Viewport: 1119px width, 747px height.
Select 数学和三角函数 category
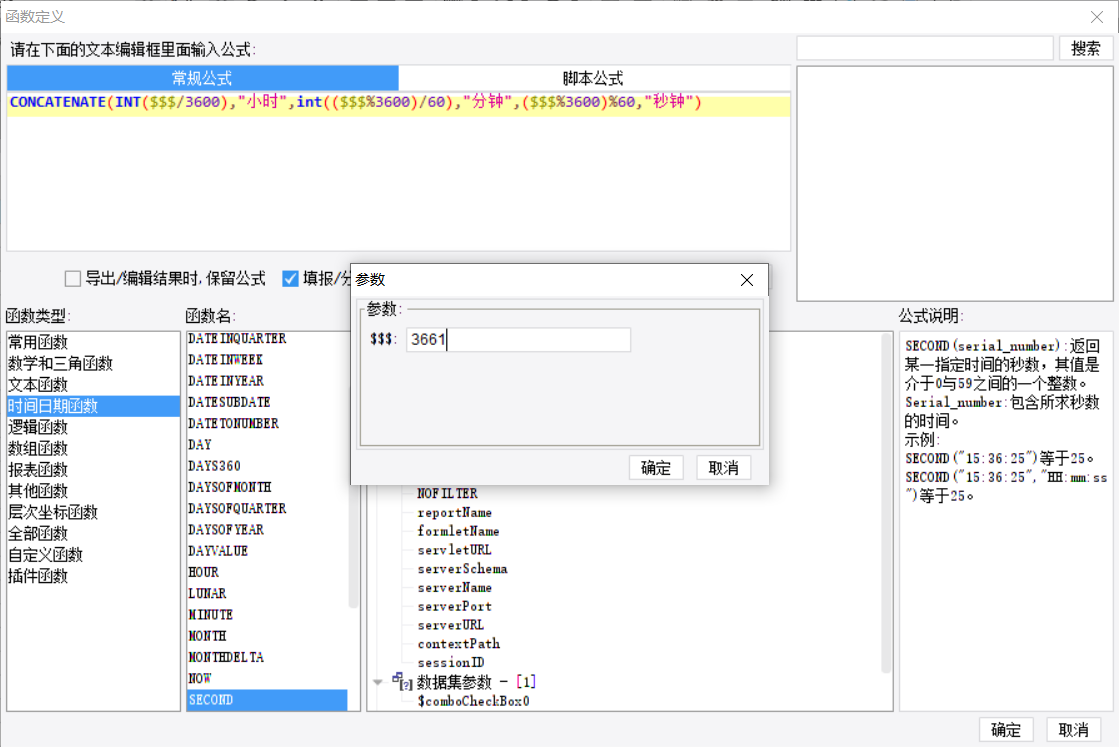93,363
